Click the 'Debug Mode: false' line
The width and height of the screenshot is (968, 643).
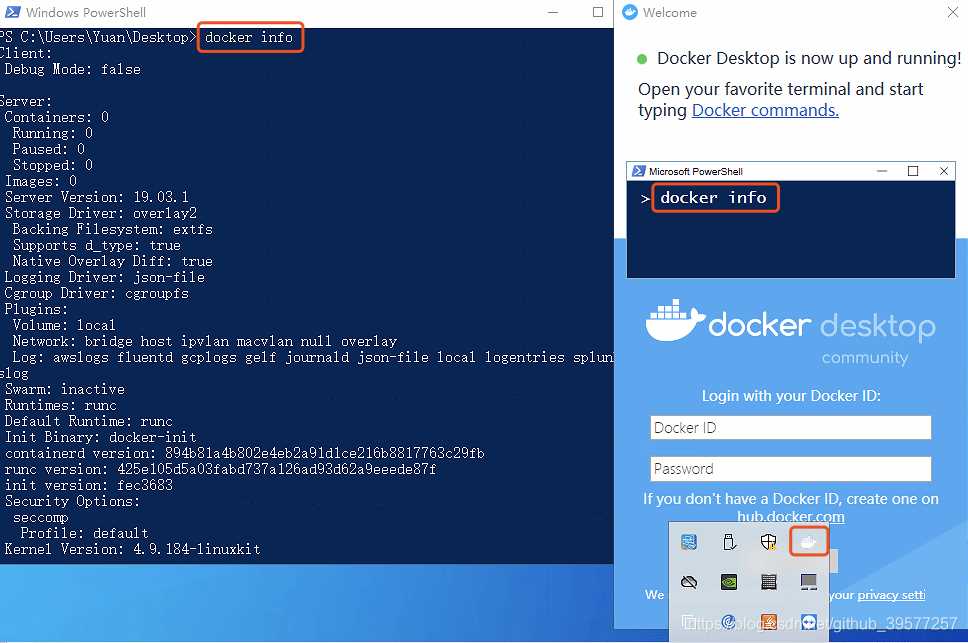coord(72,69)
